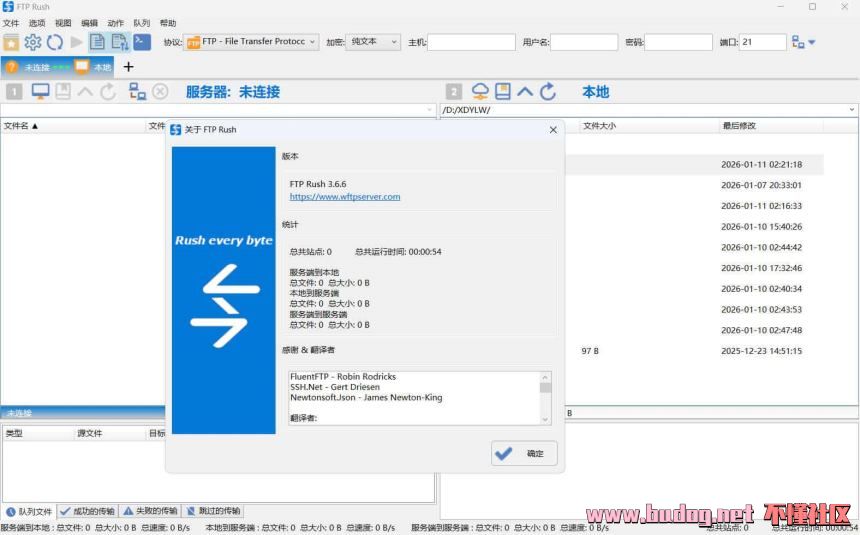Toggle the log document toolbar icon
Screen dimensions: 860x535
[x=98, y=42]
